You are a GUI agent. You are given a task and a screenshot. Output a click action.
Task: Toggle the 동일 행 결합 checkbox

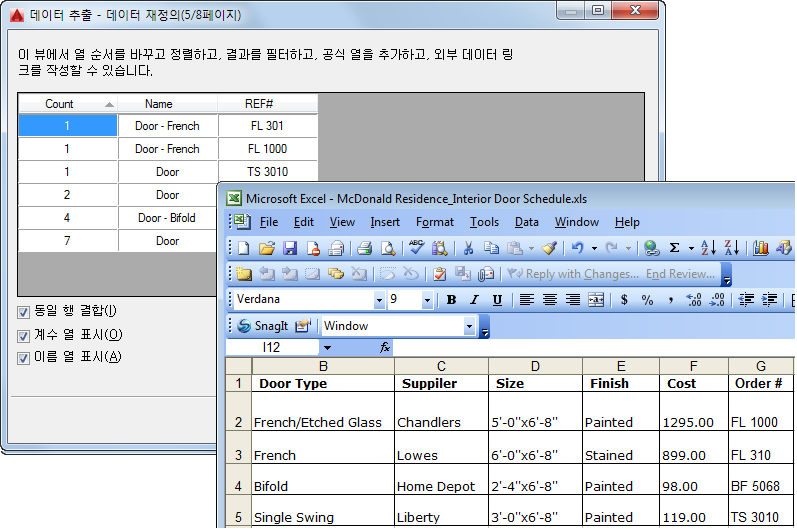[23, 312]
